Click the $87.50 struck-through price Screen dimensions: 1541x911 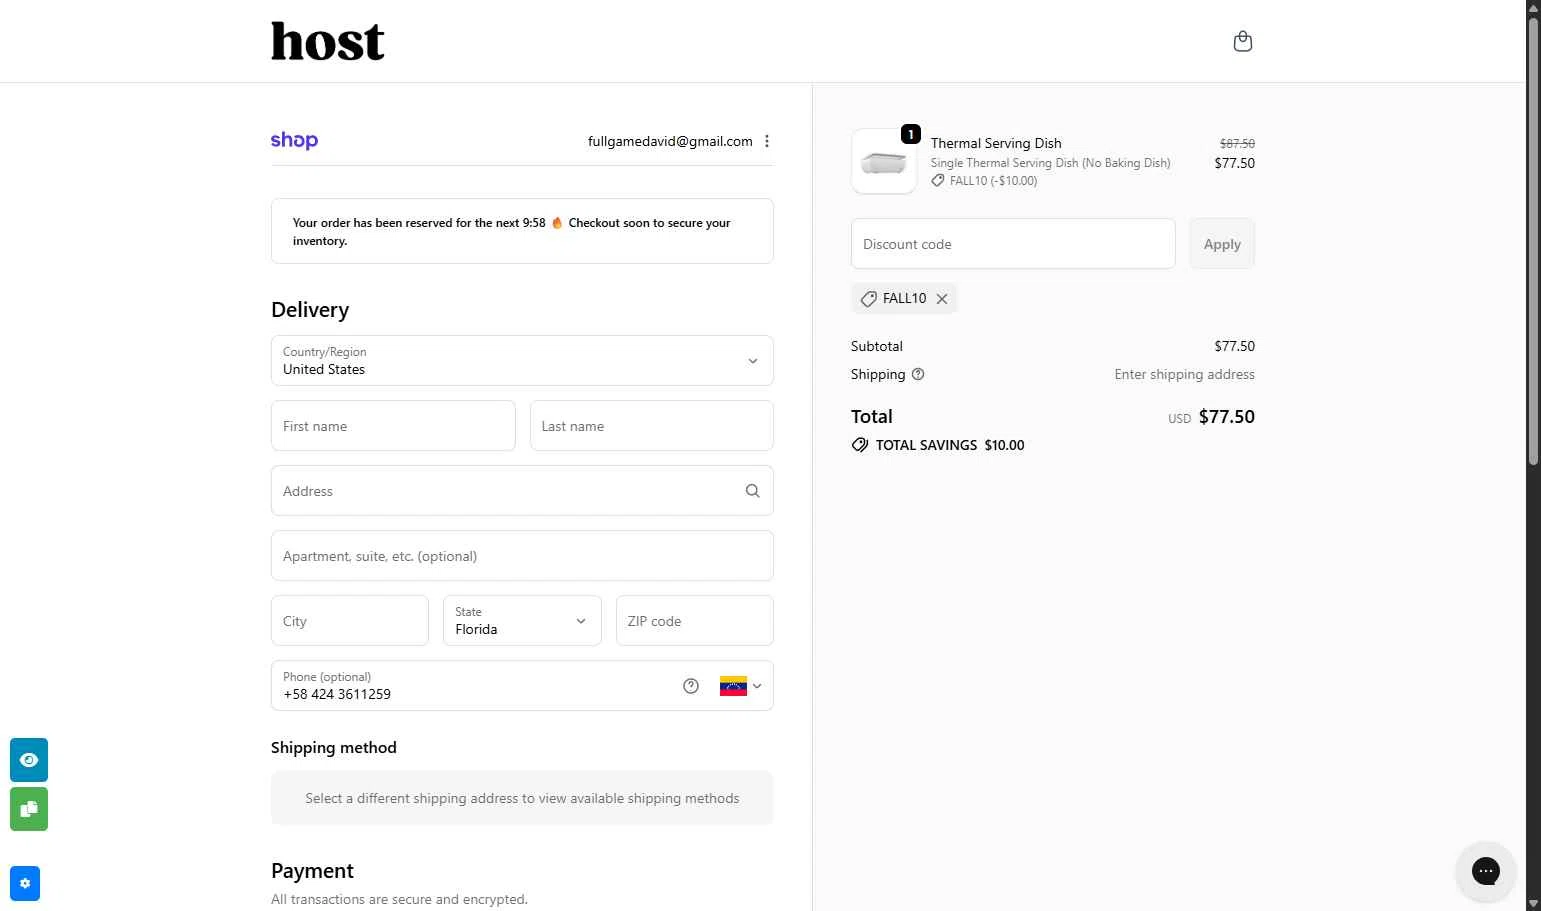tap(1237, 144)
